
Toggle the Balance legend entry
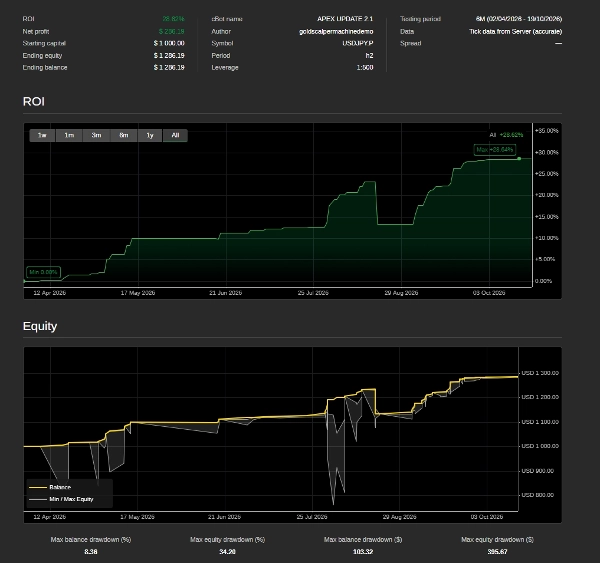tap(50, 487)
